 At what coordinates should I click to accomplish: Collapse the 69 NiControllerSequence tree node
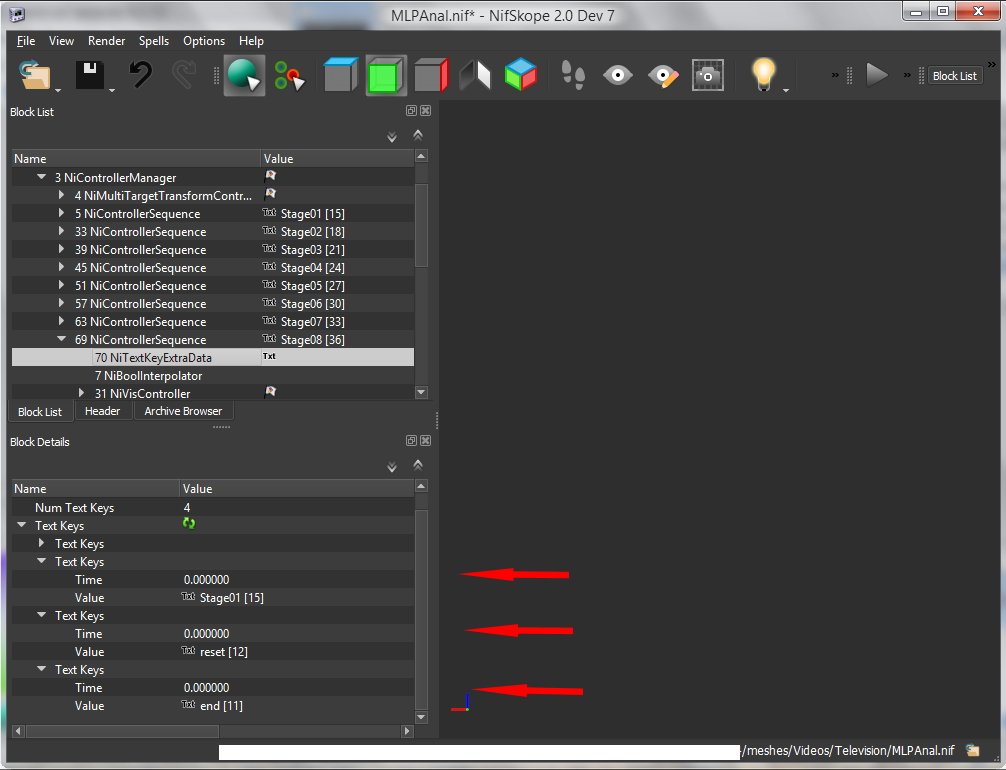(62, 340)
